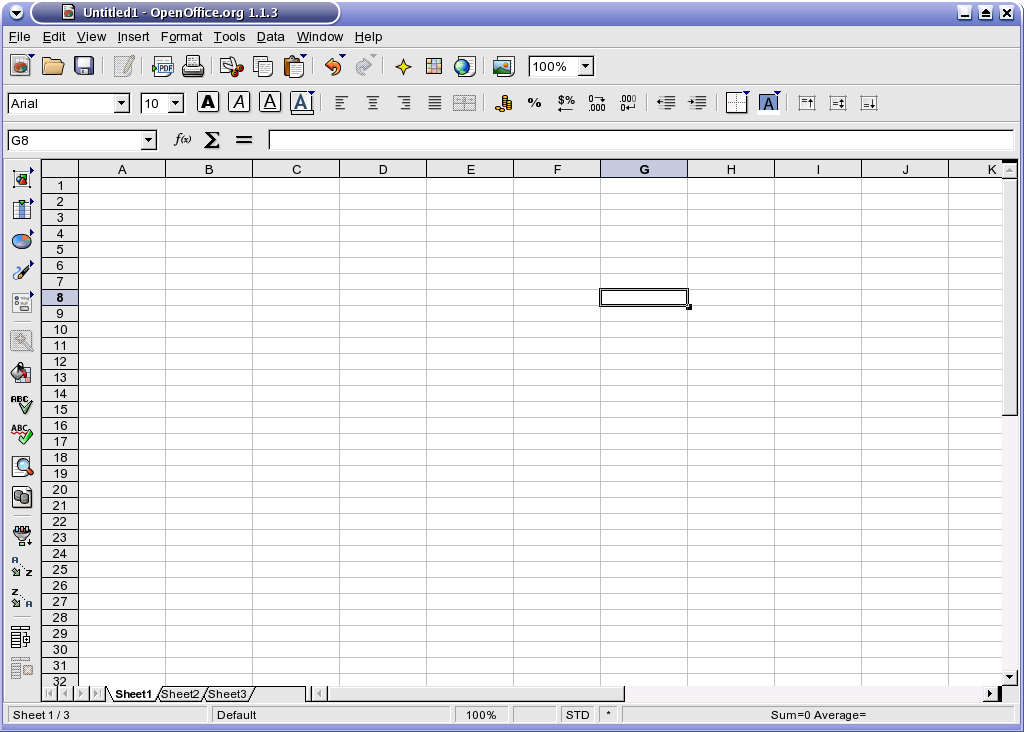Viewport: 1024px width, 732px height.
Task: Click the vertical scrollbar down arrow
Action: 1010,677
